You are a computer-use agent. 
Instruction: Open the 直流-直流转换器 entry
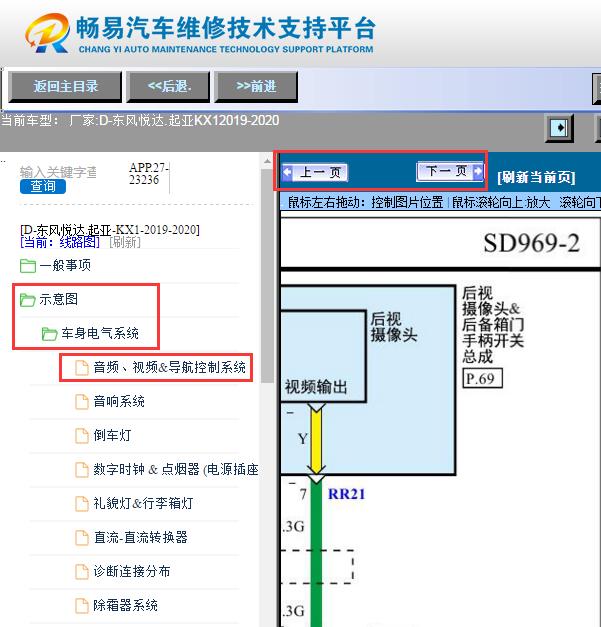[140, 537]
